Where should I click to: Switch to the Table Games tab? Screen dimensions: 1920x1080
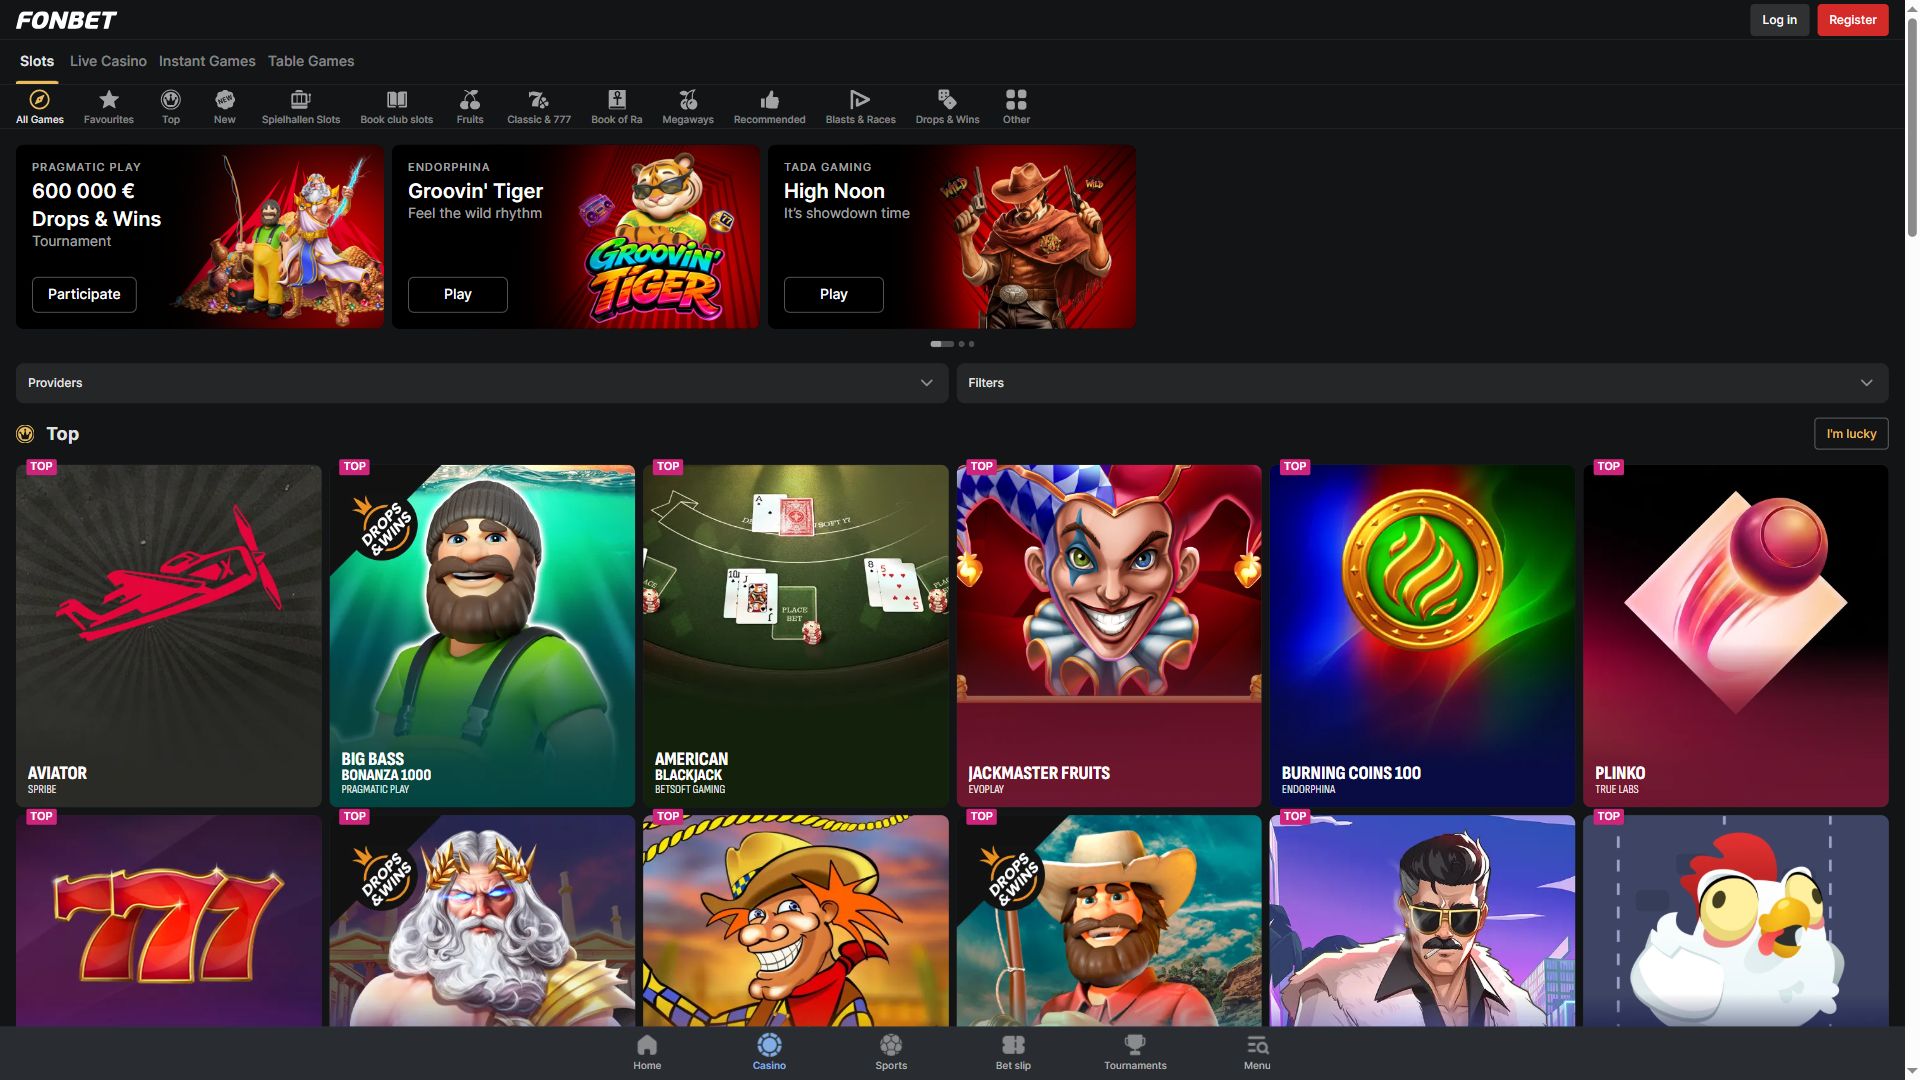coord(311,61)
